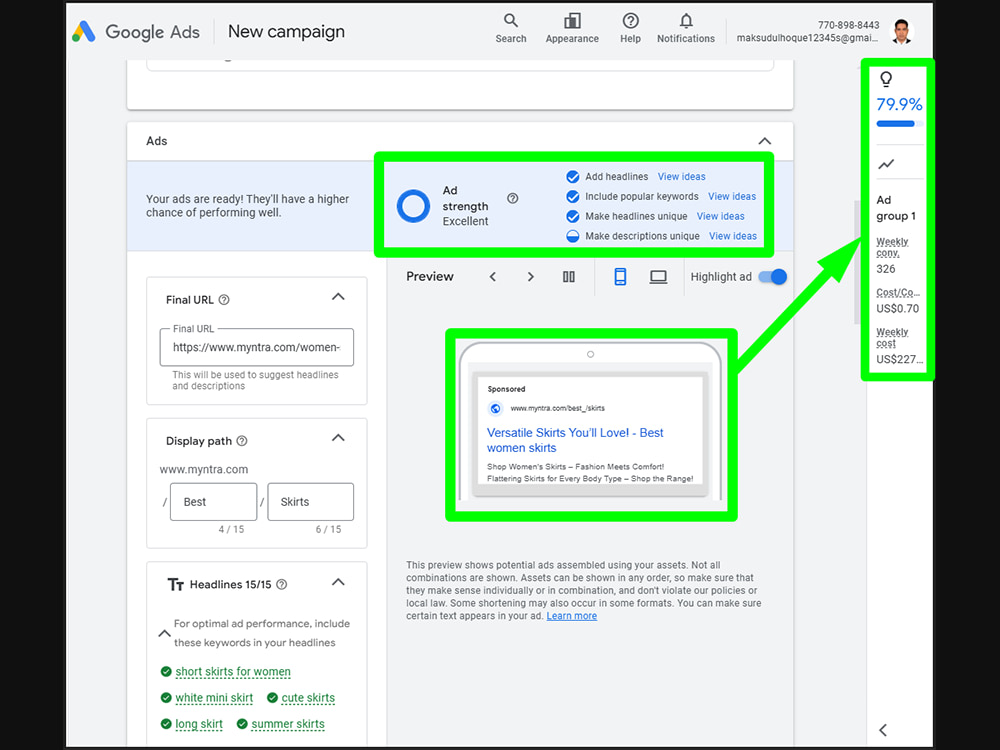Click the 79.9% optimization score bar
Screen dimensions: 1000x750
pos(899,124)
